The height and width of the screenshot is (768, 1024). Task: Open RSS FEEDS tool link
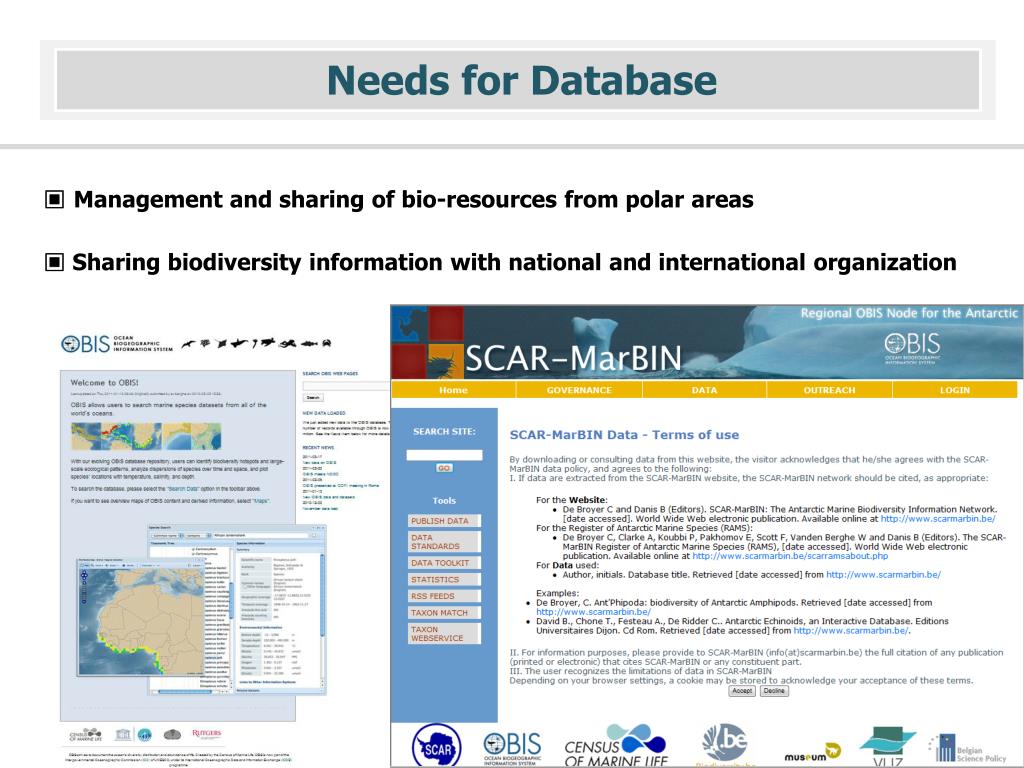pyautogui.click(x=444, y=596)
